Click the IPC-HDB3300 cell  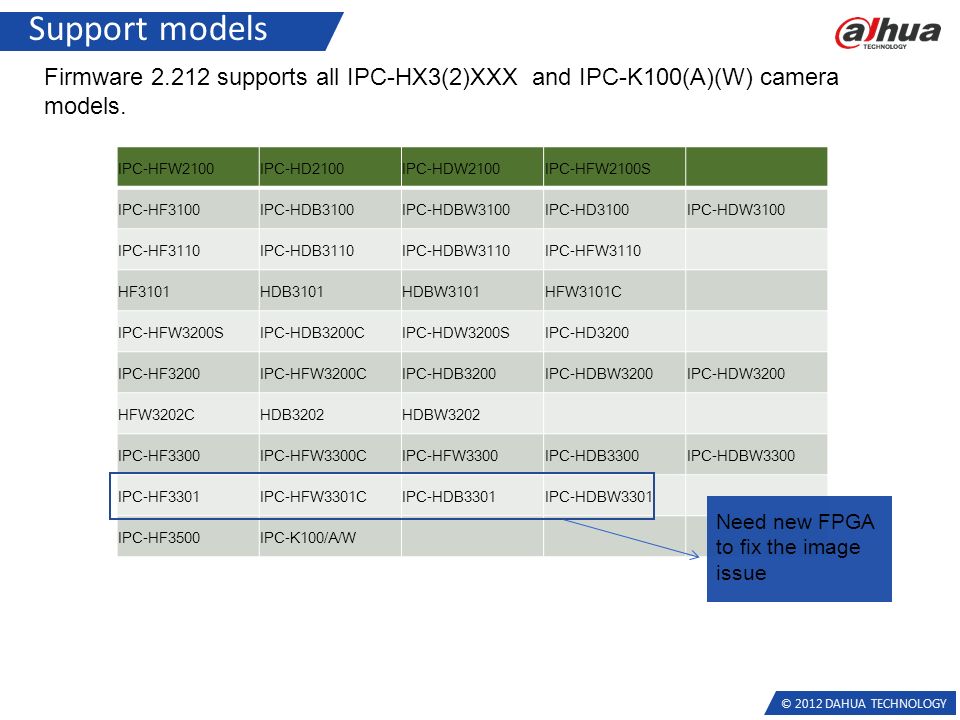click(x=614, y=456)
